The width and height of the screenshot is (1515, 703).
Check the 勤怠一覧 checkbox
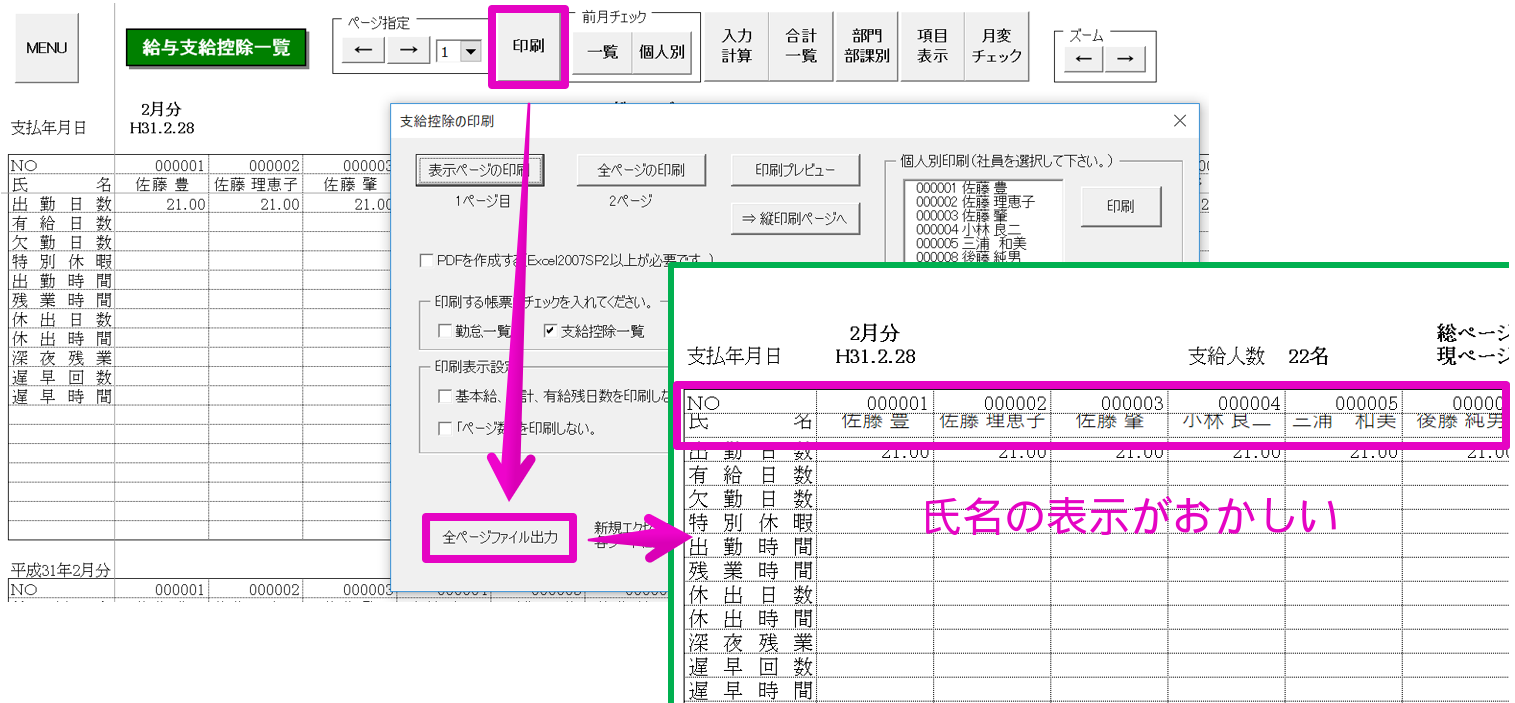pyautogui.click(x=446, y=331)
